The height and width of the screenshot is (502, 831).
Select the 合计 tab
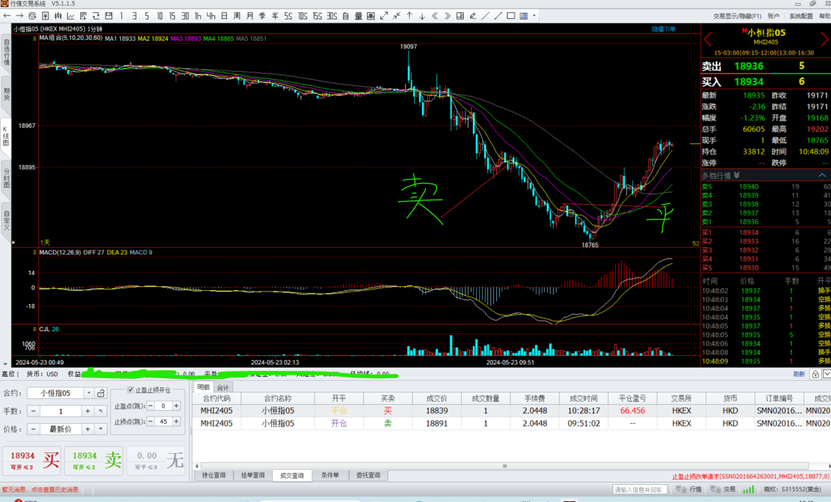click(x=223, y=386)
